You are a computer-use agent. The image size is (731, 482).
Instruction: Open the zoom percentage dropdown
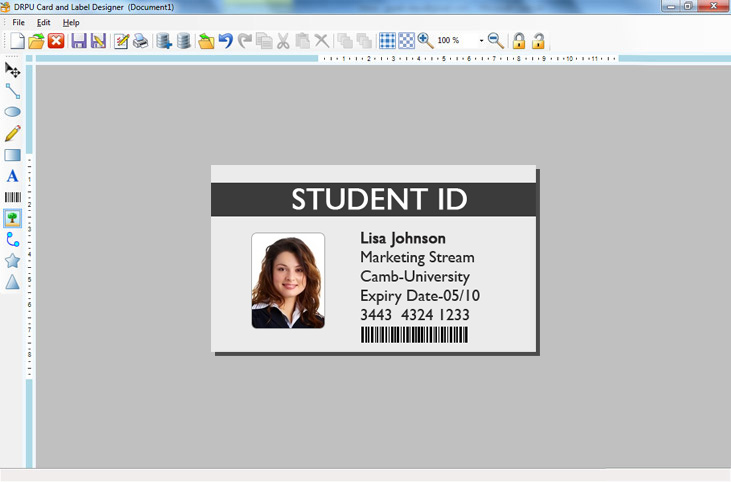pos(481,41)
